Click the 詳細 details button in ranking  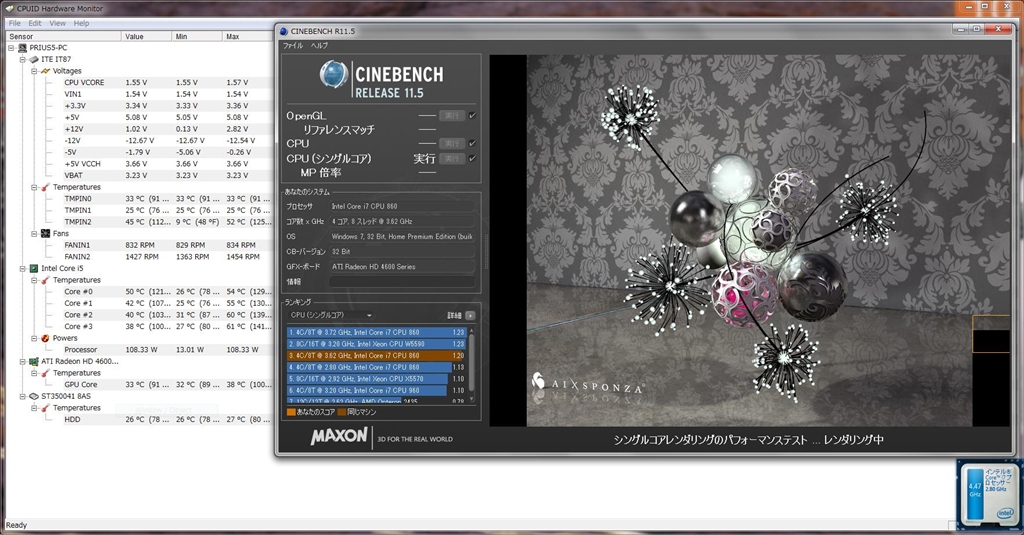click(471, 315)
